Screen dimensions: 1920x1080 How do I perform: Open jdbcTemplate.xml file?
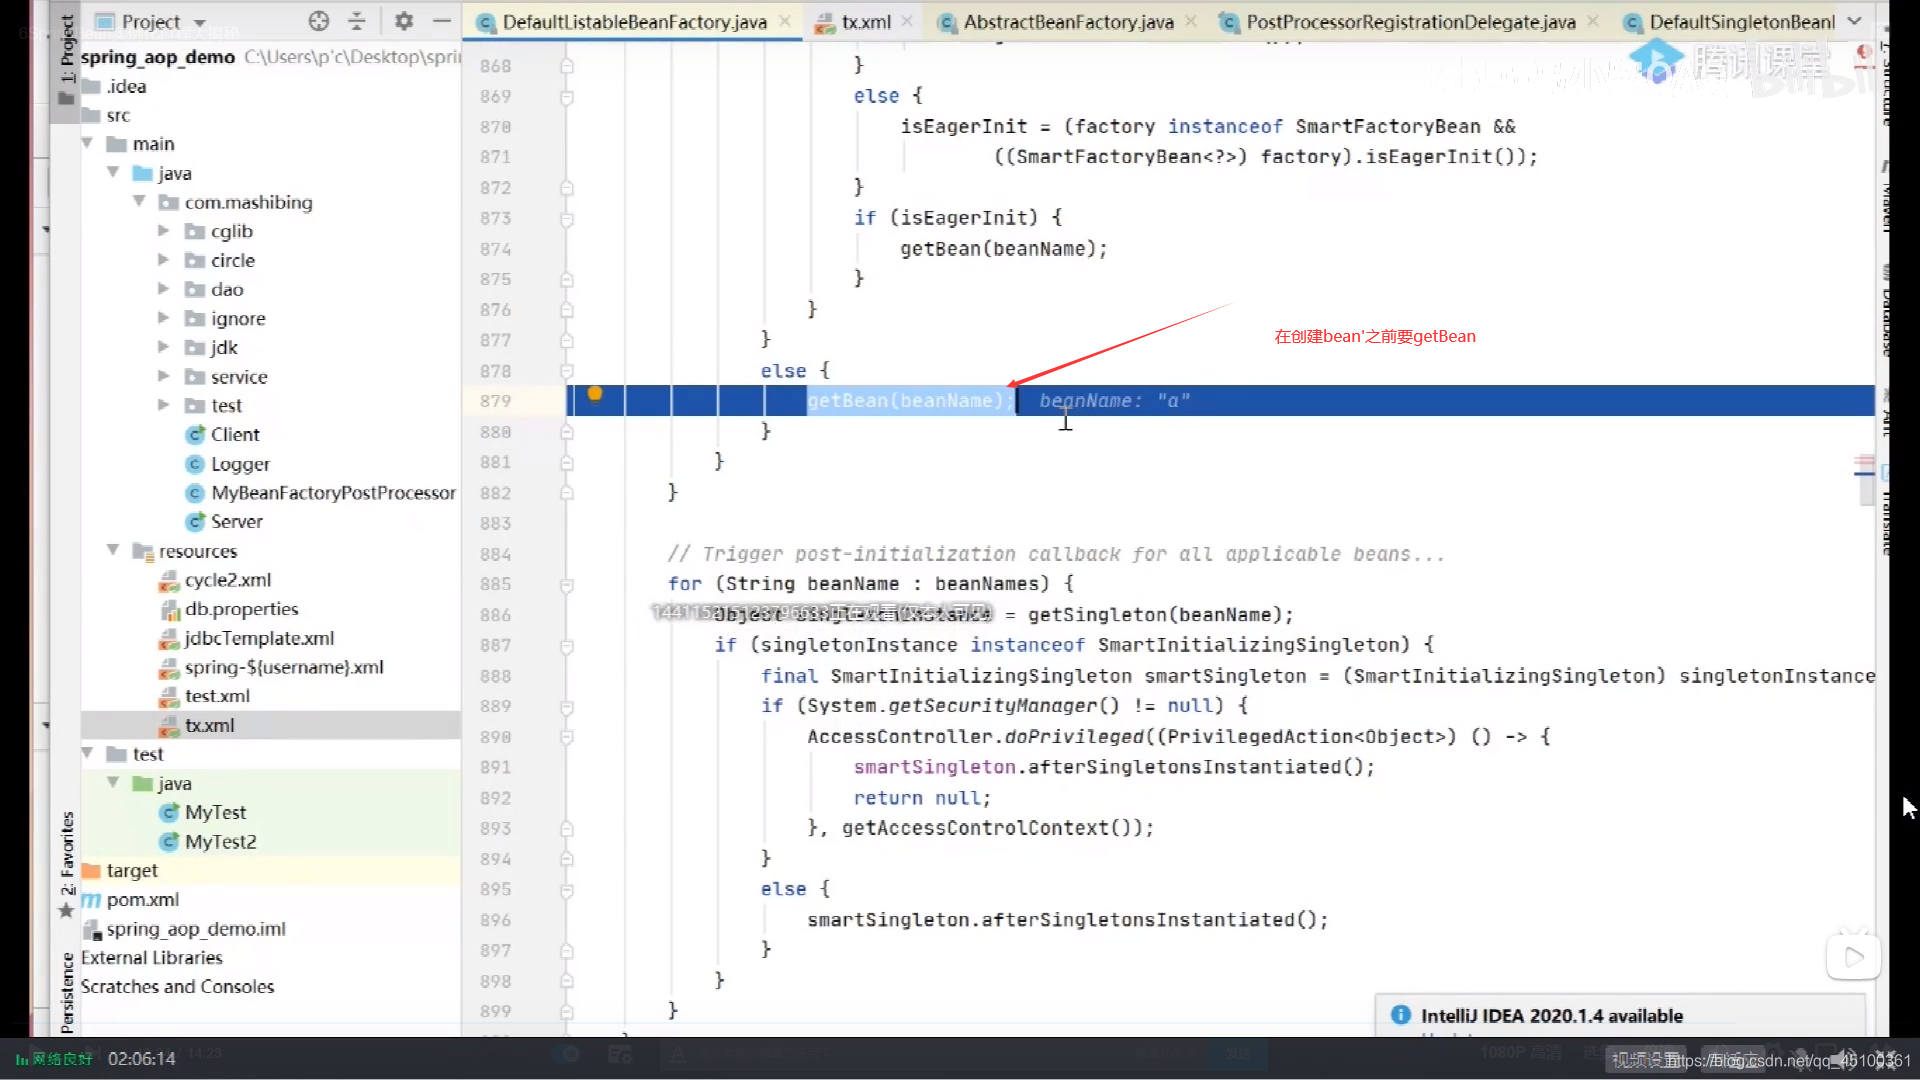(x=259, y=638)
